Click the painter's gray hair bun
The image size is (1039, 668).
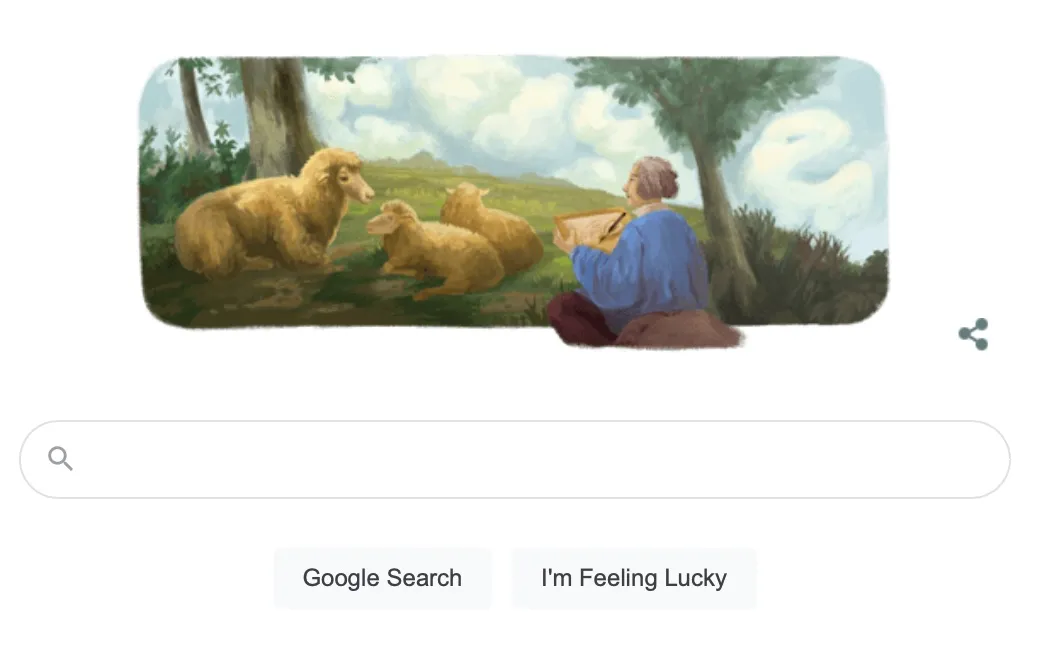coord(657,176)
